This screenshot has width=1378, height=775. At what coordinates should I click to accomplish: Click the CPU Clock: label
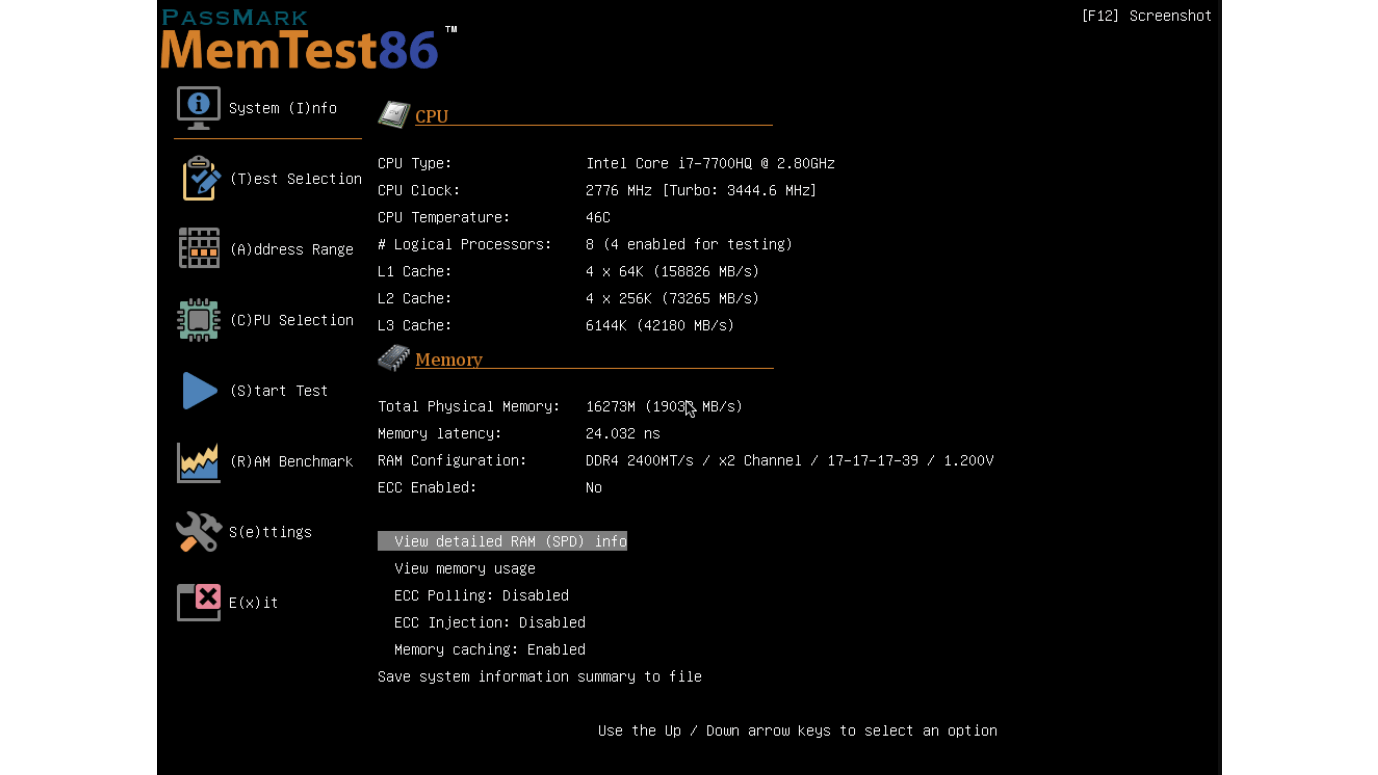point(419,190)
